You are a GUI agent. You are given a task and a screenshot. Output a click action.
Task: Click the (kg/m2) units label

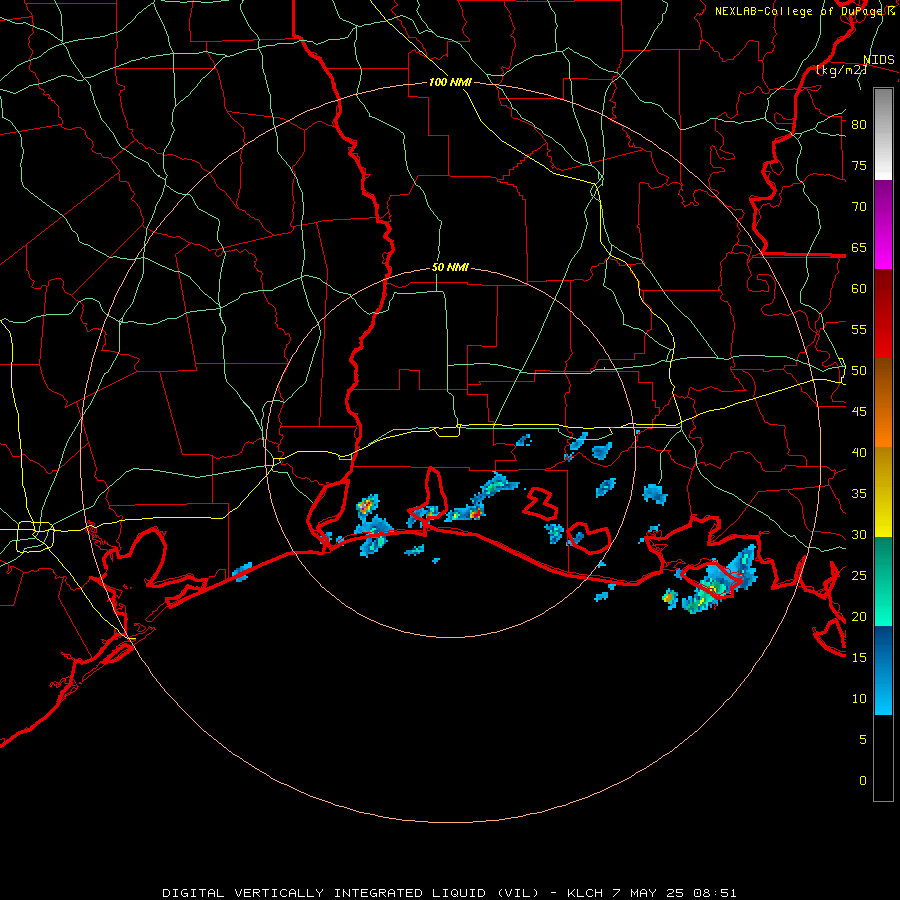click(x=841, y=70)
